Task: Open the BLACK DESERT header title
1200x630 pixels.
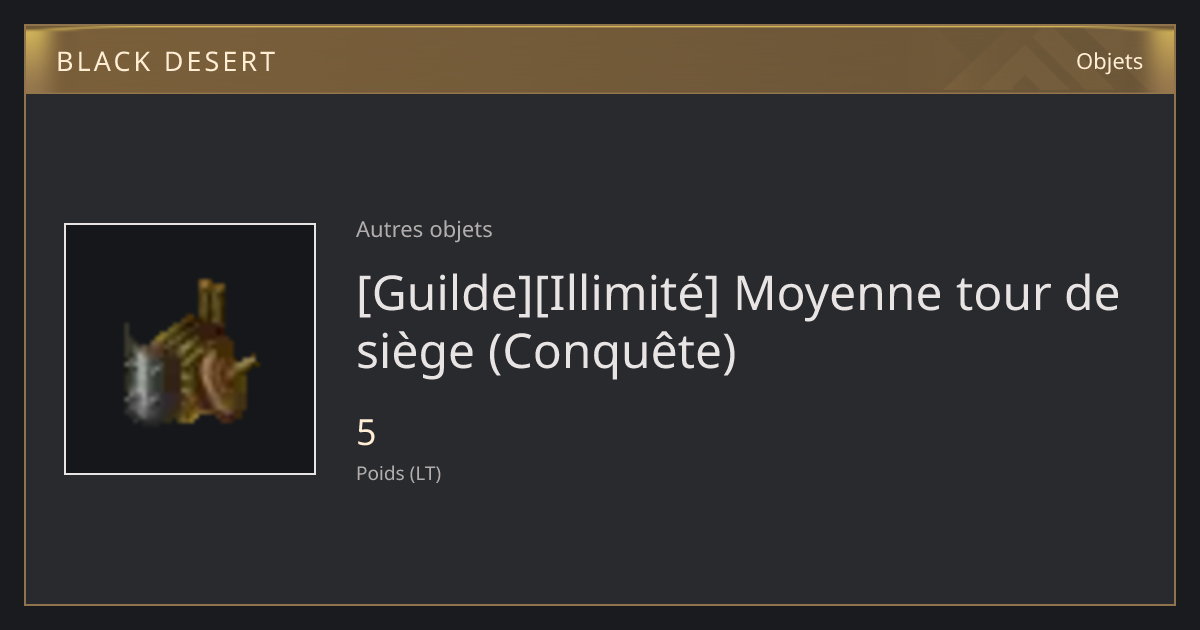Action: (x=166, y=62)
